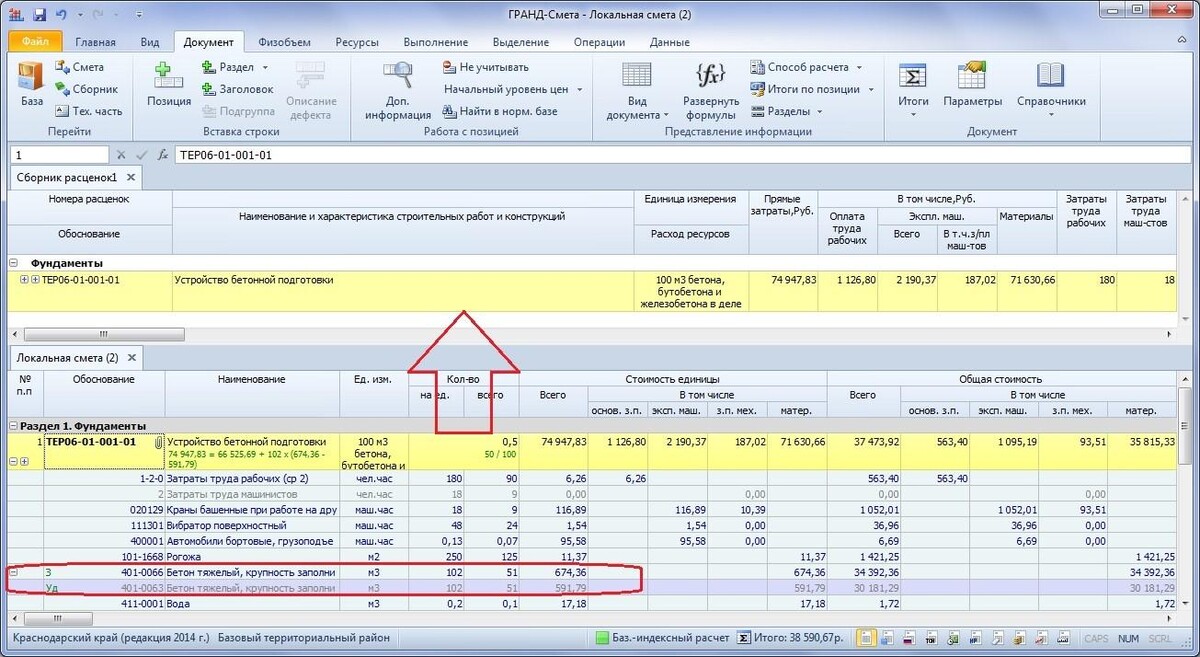Go to Сборник from the Перейти group
Image resolution: width=1200 pixels, height=657 pixels.
tap(87, 89)
